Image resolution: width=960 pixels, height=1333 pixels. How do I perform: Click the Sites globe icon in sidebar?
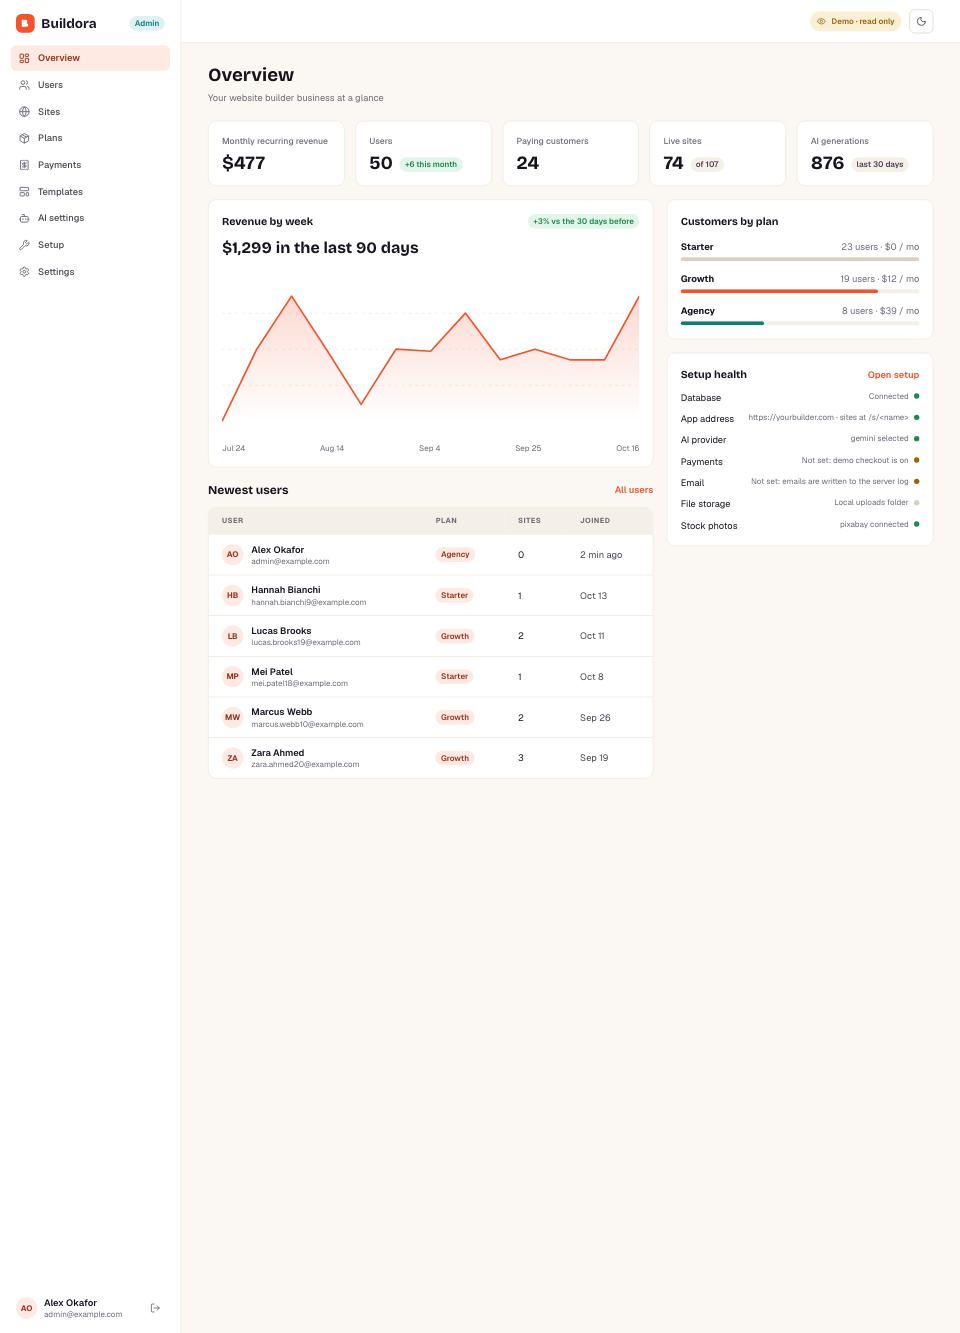[24, 112]
